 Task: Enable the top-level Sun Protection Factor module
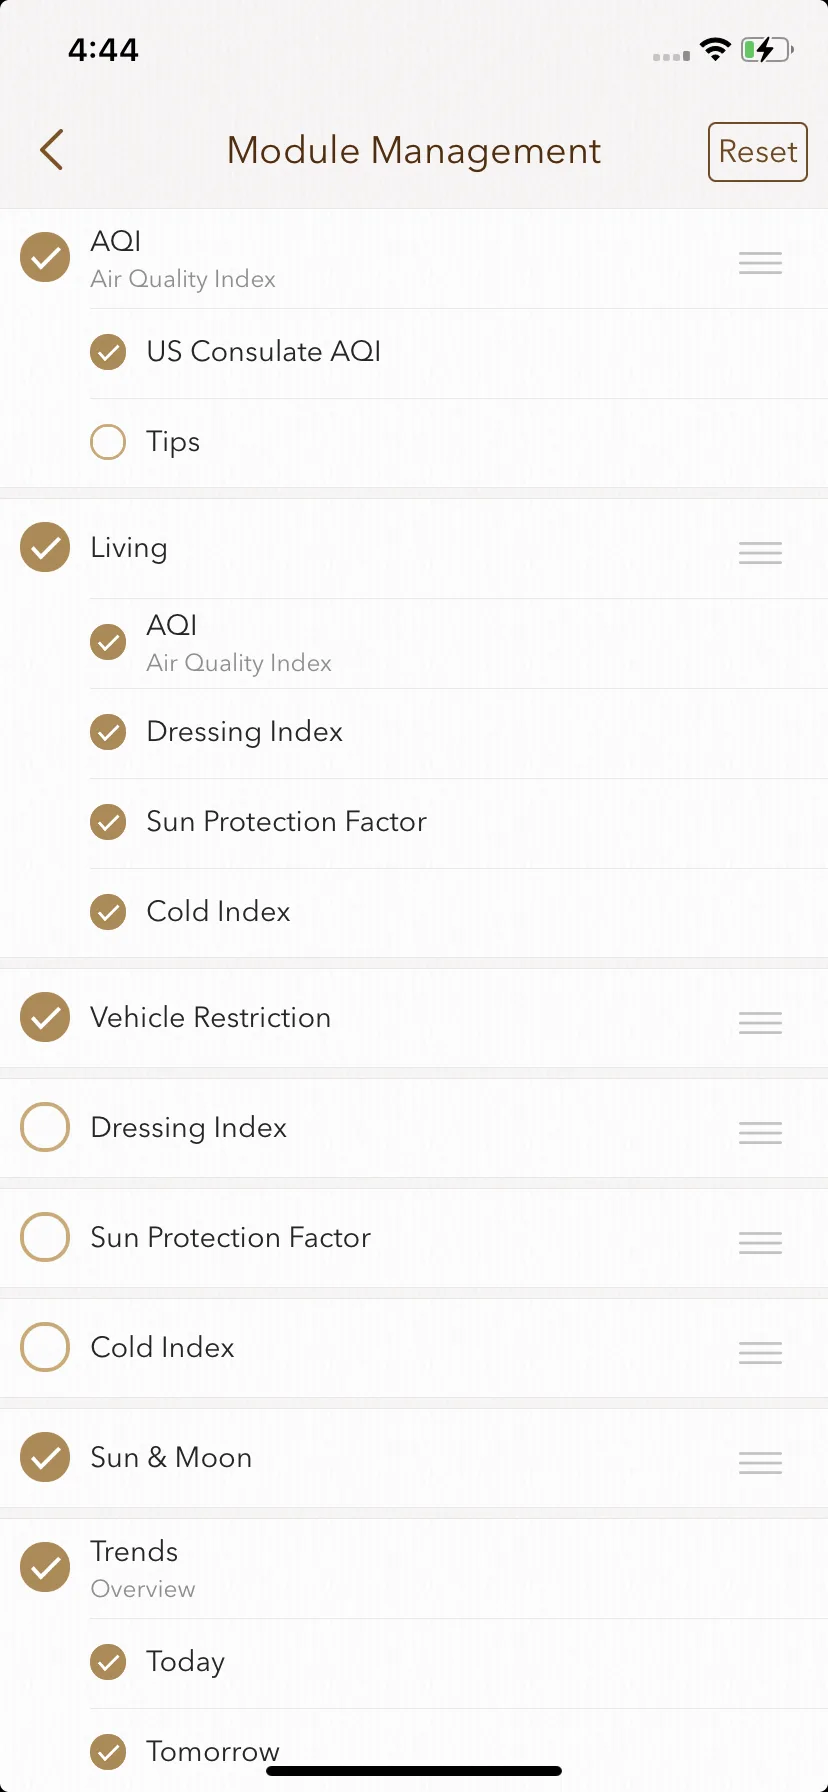(x=45, y=1237)
